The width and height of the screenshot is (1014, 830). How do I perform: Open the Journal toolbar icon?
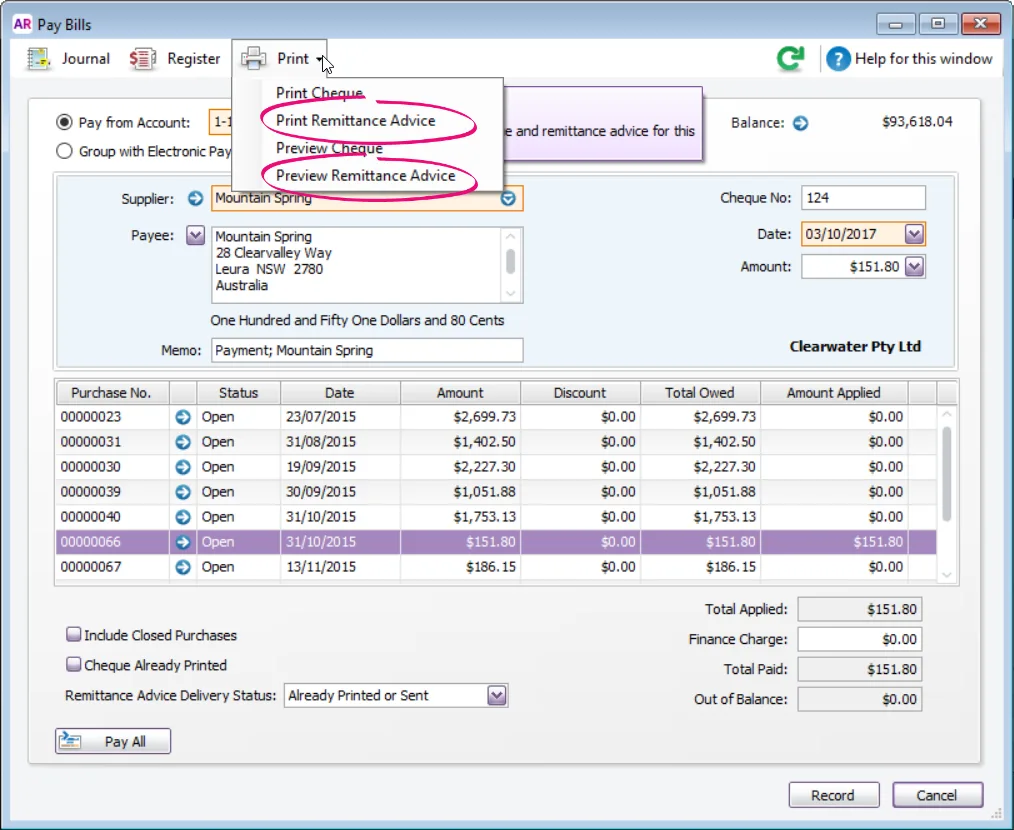click(39, 59)
